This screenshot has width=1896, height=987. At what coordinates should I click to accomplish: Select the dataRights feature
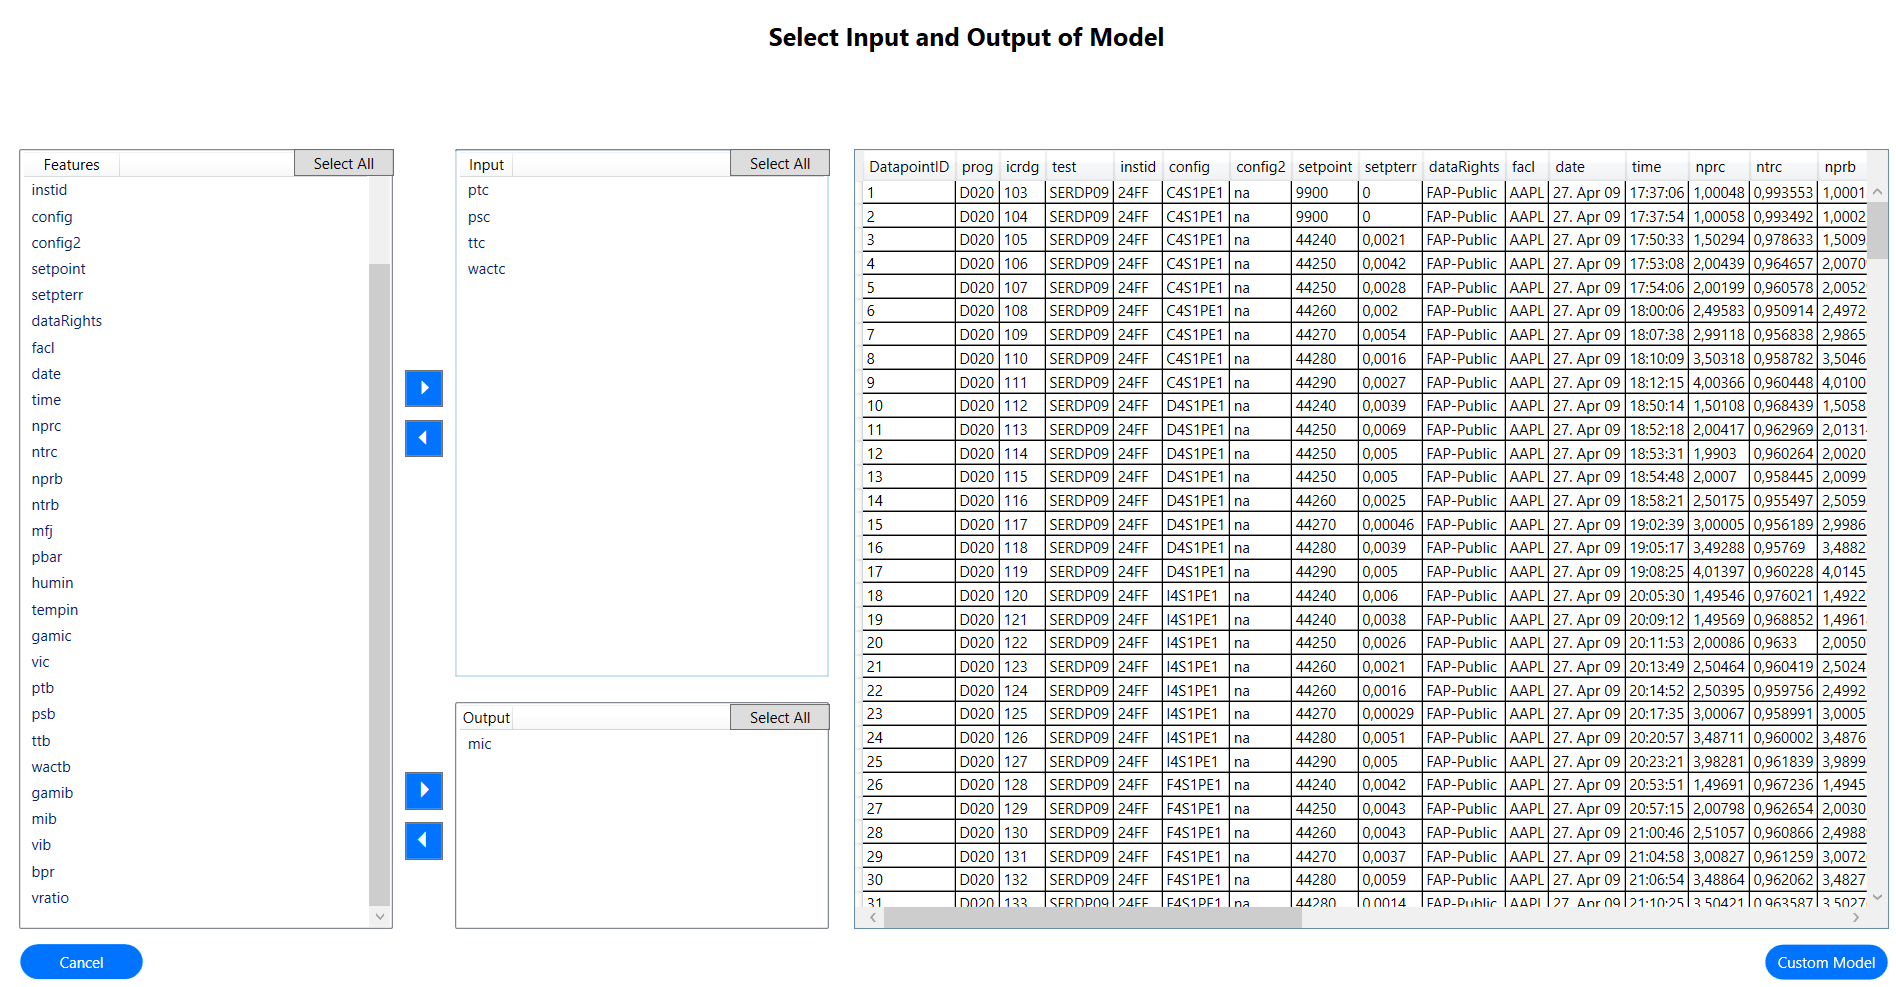[66, 320]
